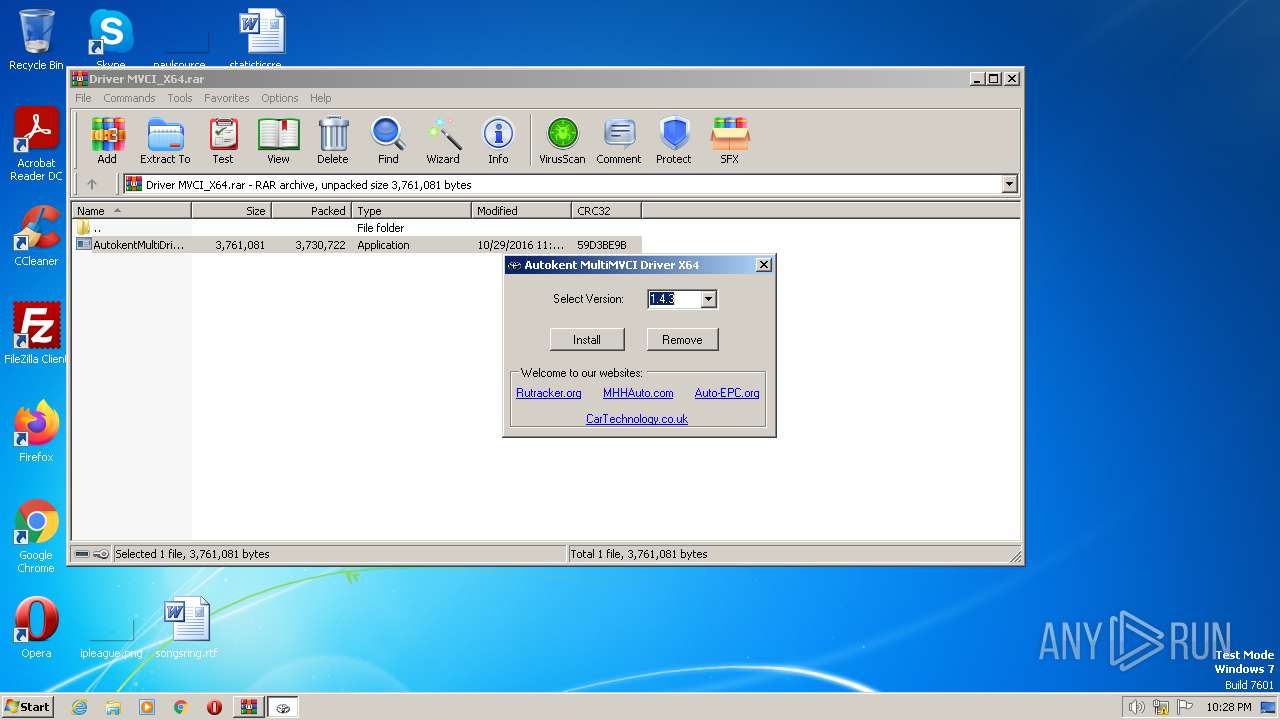Click the media player taskbar icon
1280x720 pixels.
[147, 707]
